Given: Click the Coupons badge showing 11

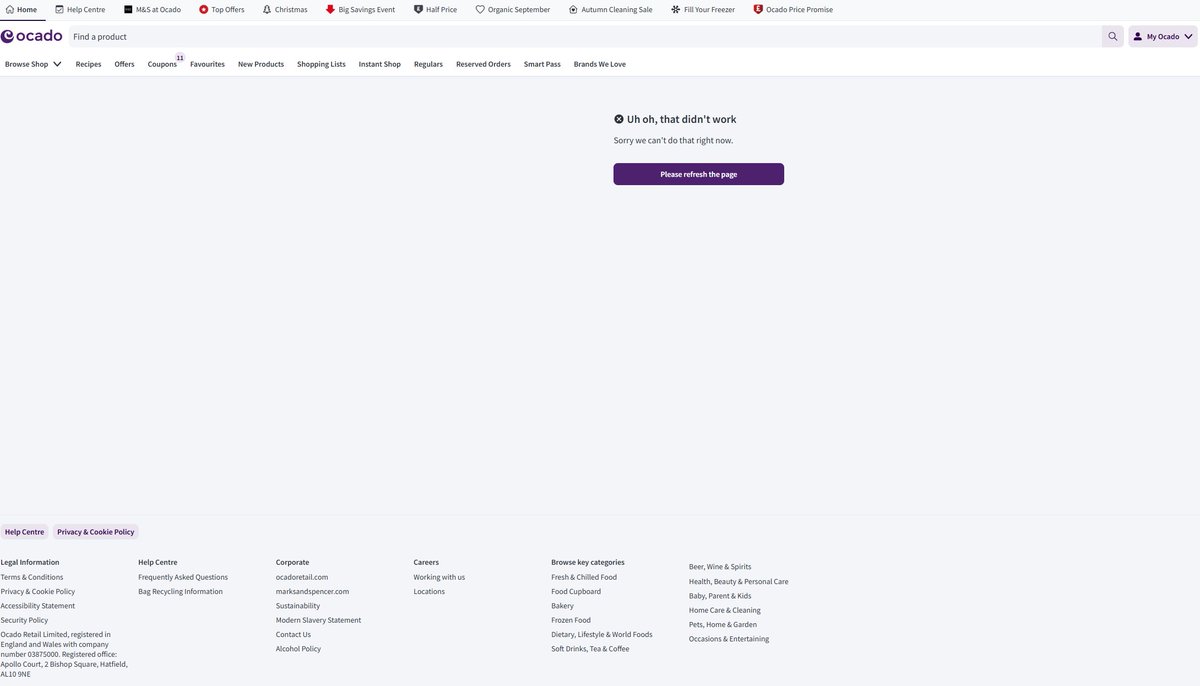Looking at the screenshot, I should click(x=180, y=58).
